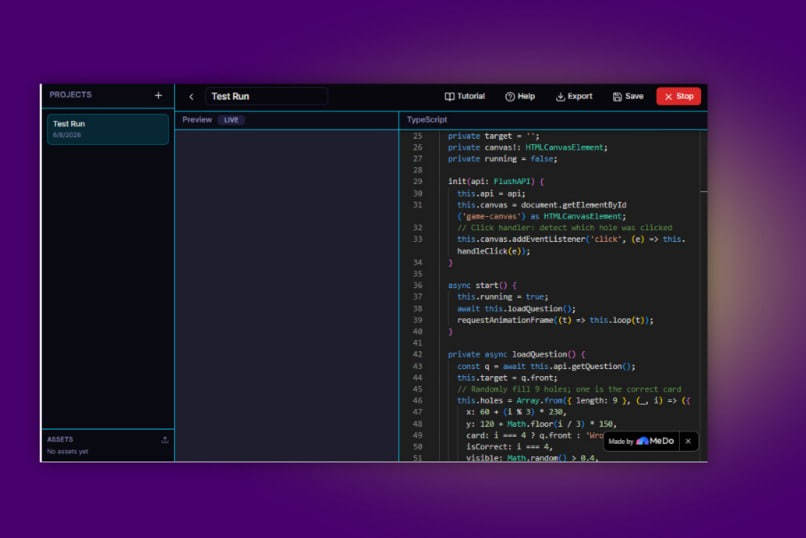This screenshot has height=538, width=806.
Task: Open the Made by MeDo link
Action: coord(641,441)
